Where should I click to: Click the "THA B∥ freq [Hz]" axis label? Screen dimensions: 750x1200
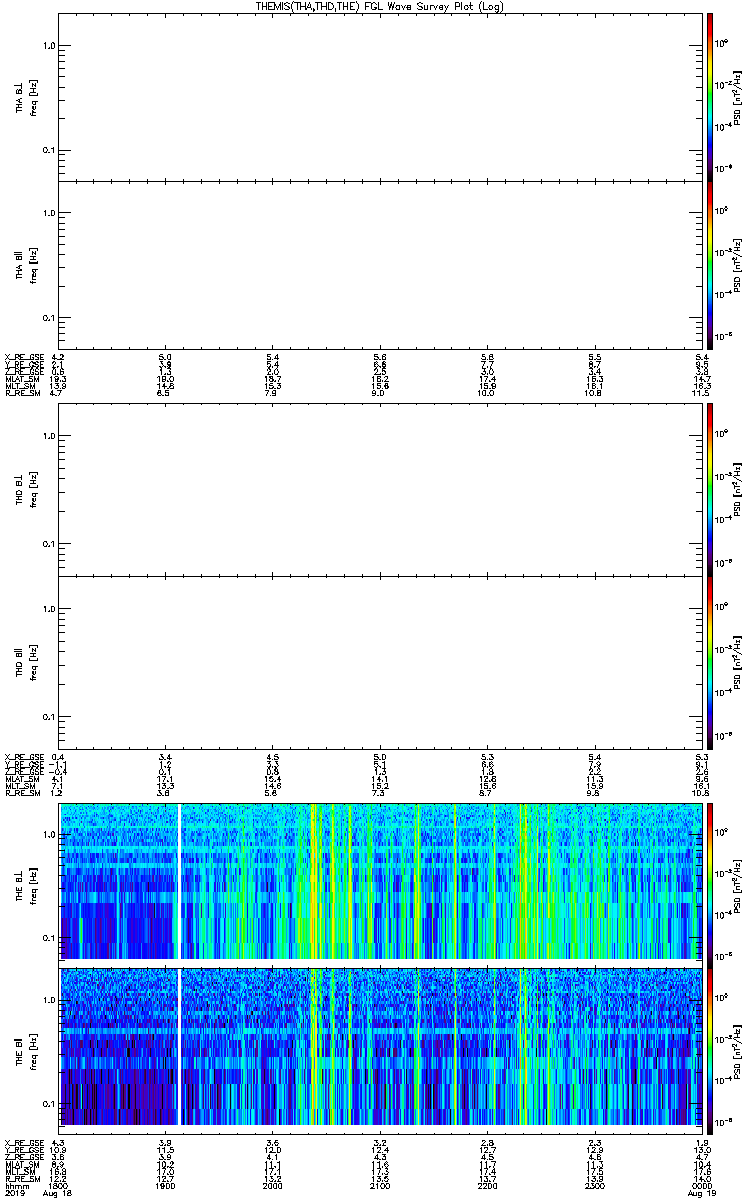click(26, 264)
